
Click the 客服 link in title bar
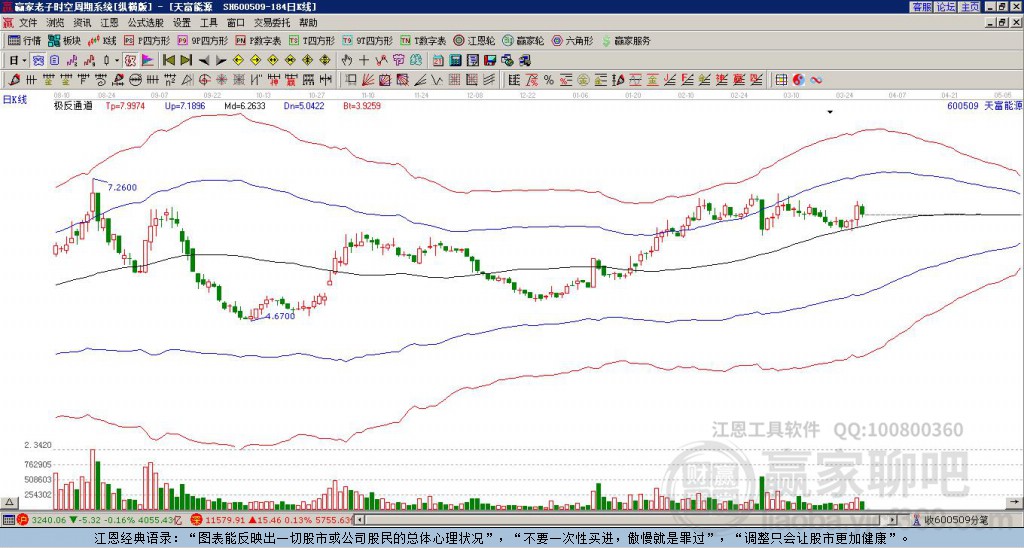(x=921, y=7)
